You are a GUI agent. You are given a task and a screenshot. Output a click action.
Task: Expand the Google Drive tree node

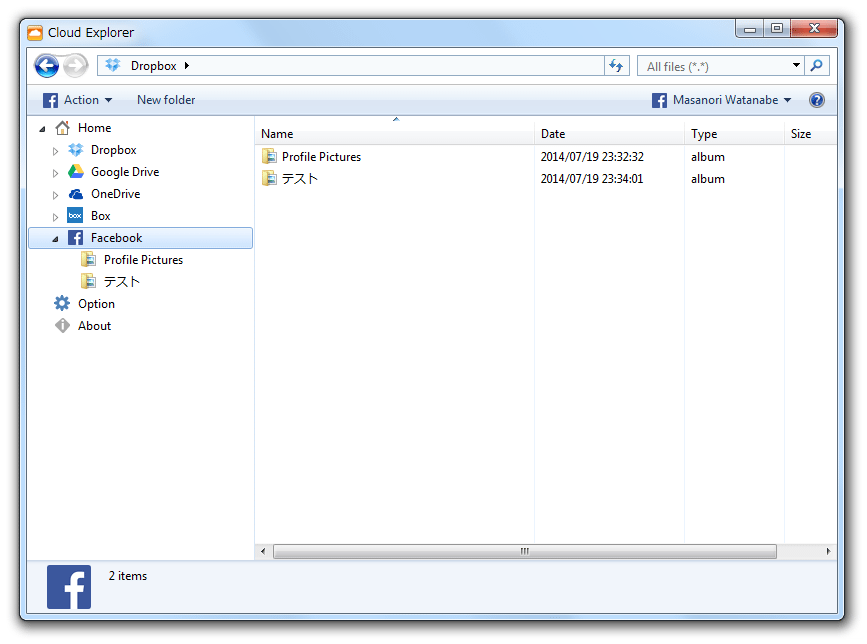click(x=55, y=173)
